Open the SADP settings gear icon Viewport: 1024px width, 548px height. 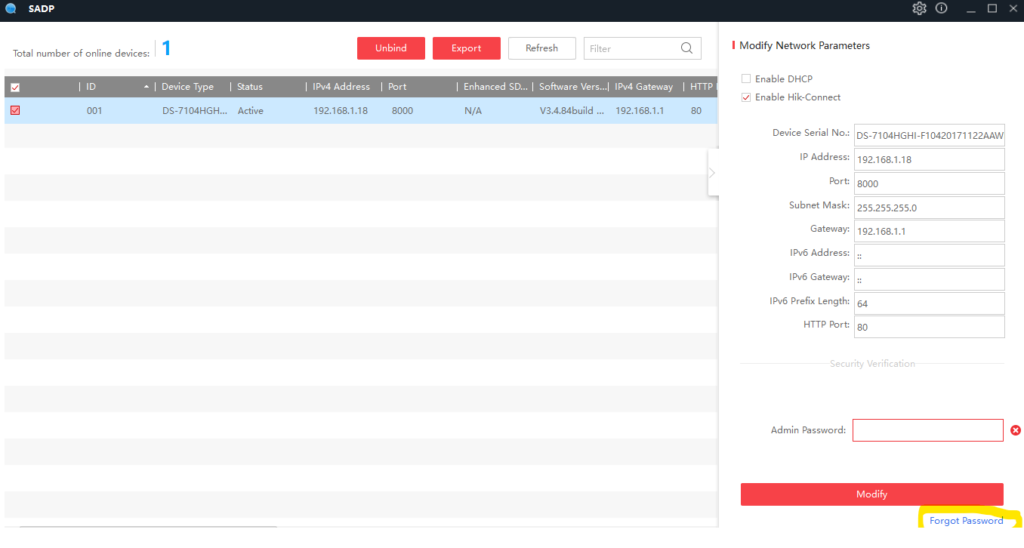[919, 8]
